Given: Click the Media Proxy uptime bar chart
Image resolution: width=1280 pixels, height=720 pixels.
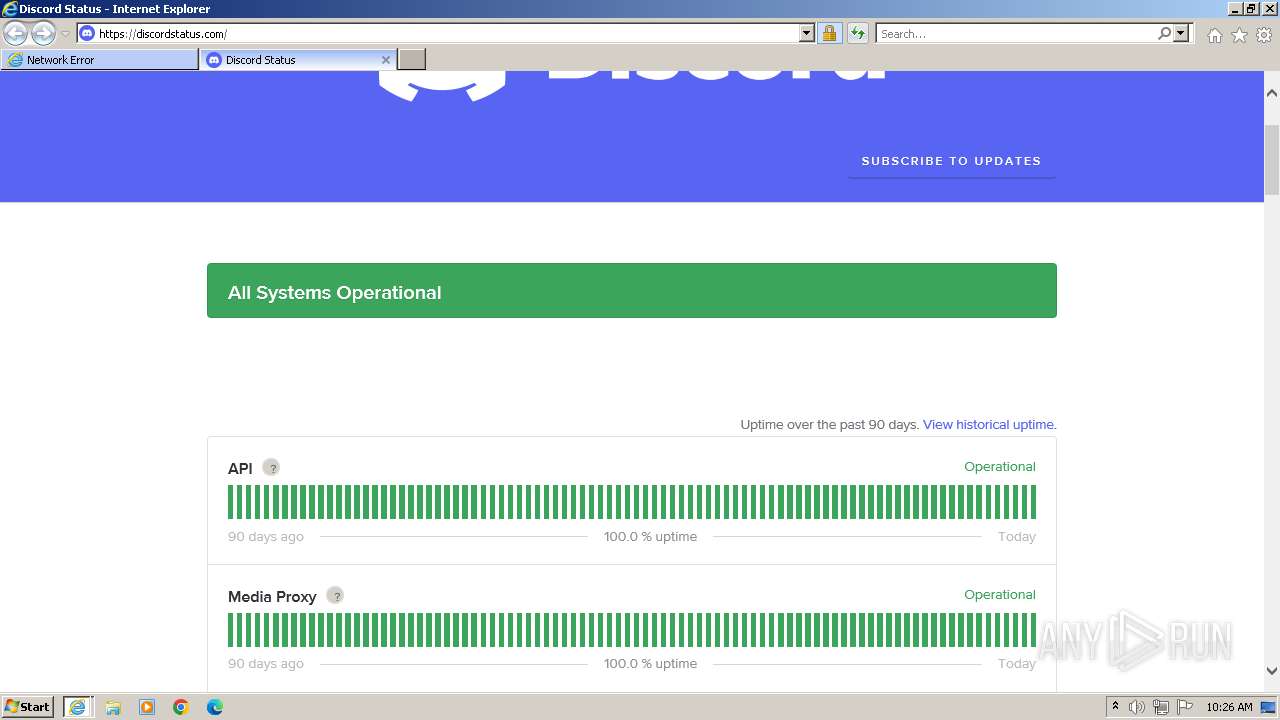Looking at the screenshot, I should coord(632,630).
